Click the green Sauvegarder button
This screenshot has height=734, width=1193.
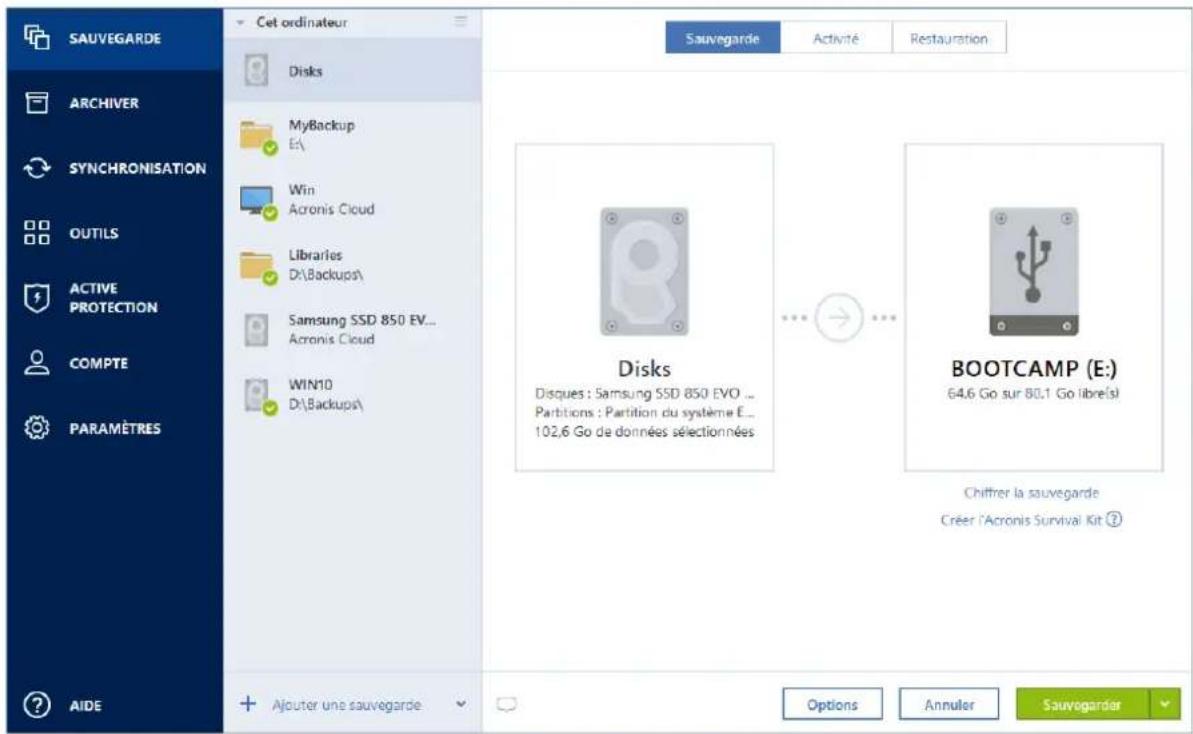(x=1081, y=704)
